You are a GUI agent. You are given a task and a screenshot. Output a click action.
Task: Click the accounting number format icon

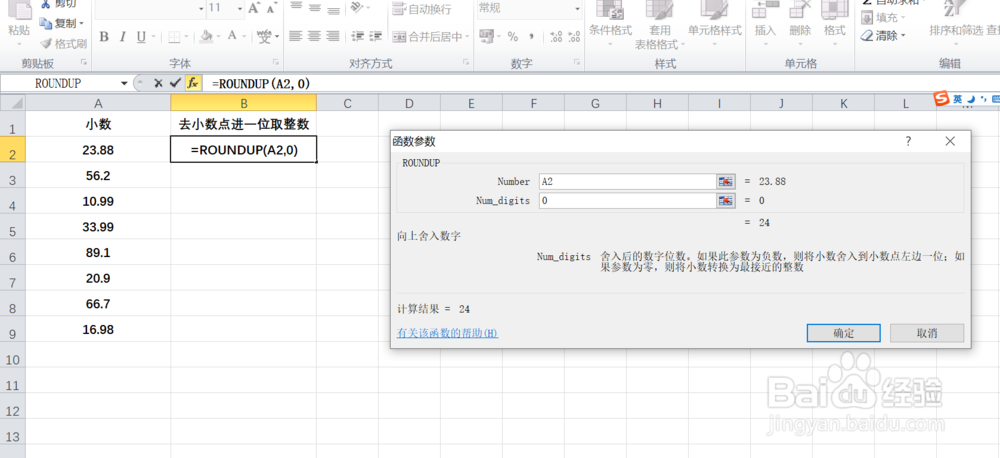coord(486,37)
